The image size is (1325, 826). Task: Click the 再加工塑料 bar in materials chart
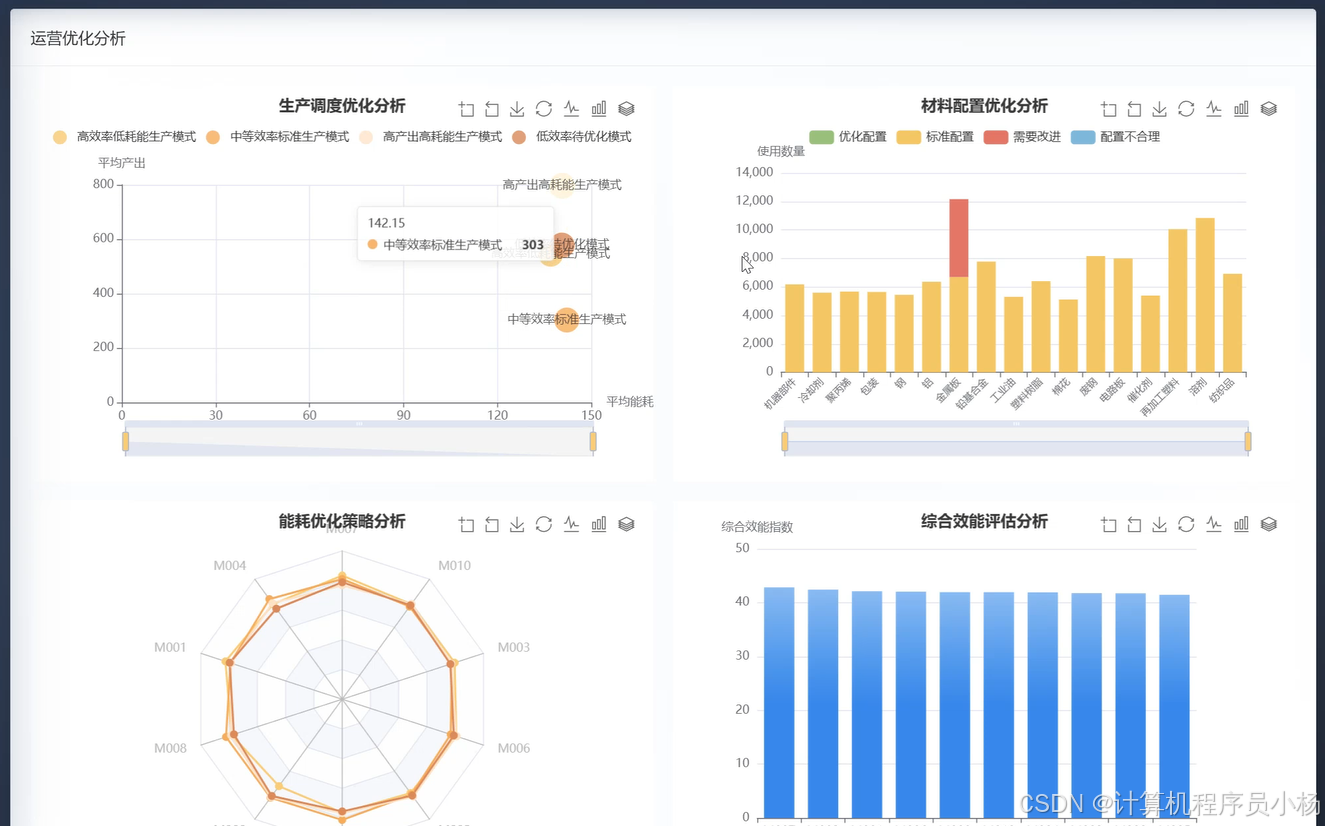point(1178,301)
